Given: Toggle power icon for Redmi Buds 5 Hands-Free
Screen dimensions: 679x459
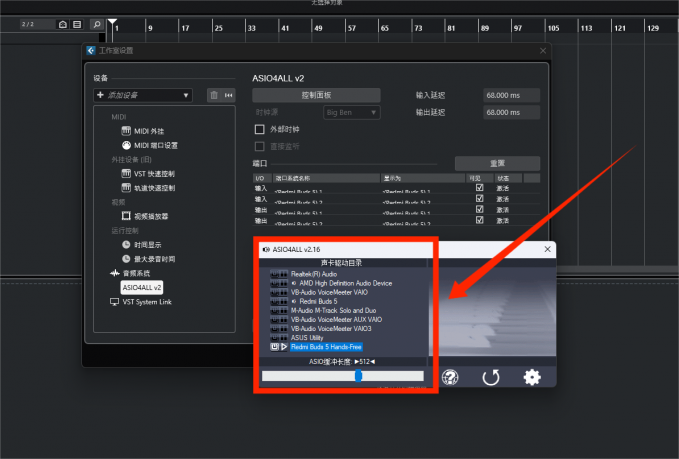Looking at the screenshot, I should tap(275, 347).
